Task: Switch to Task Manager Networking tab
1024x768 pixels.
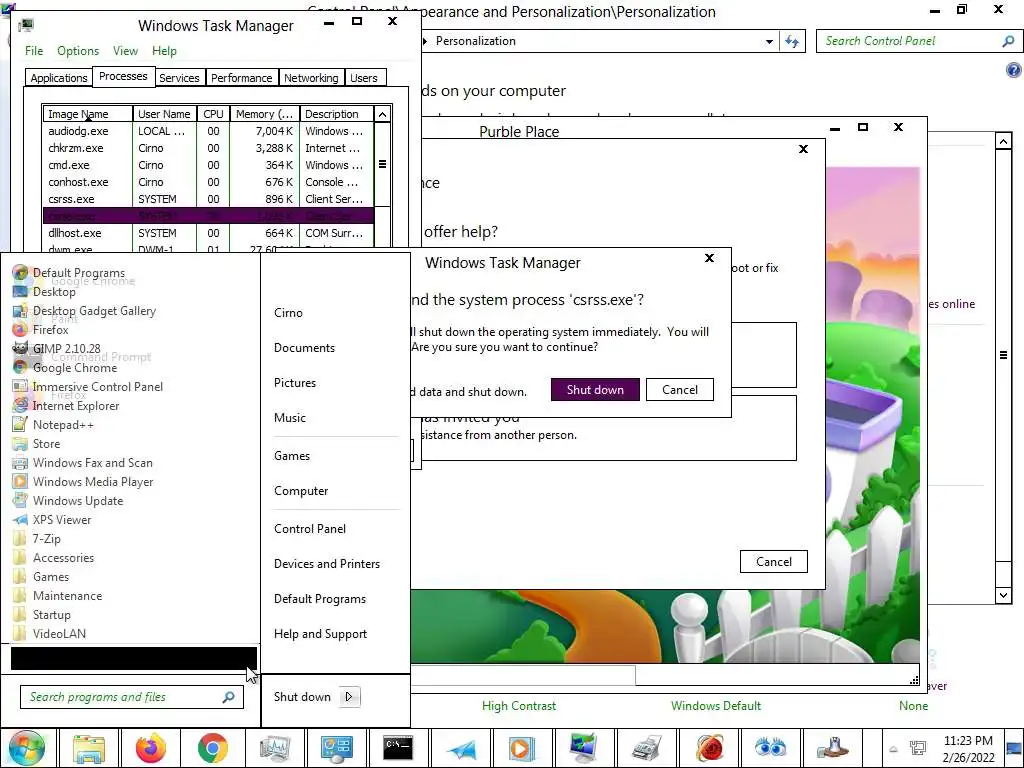Action: tap(311, 78)
